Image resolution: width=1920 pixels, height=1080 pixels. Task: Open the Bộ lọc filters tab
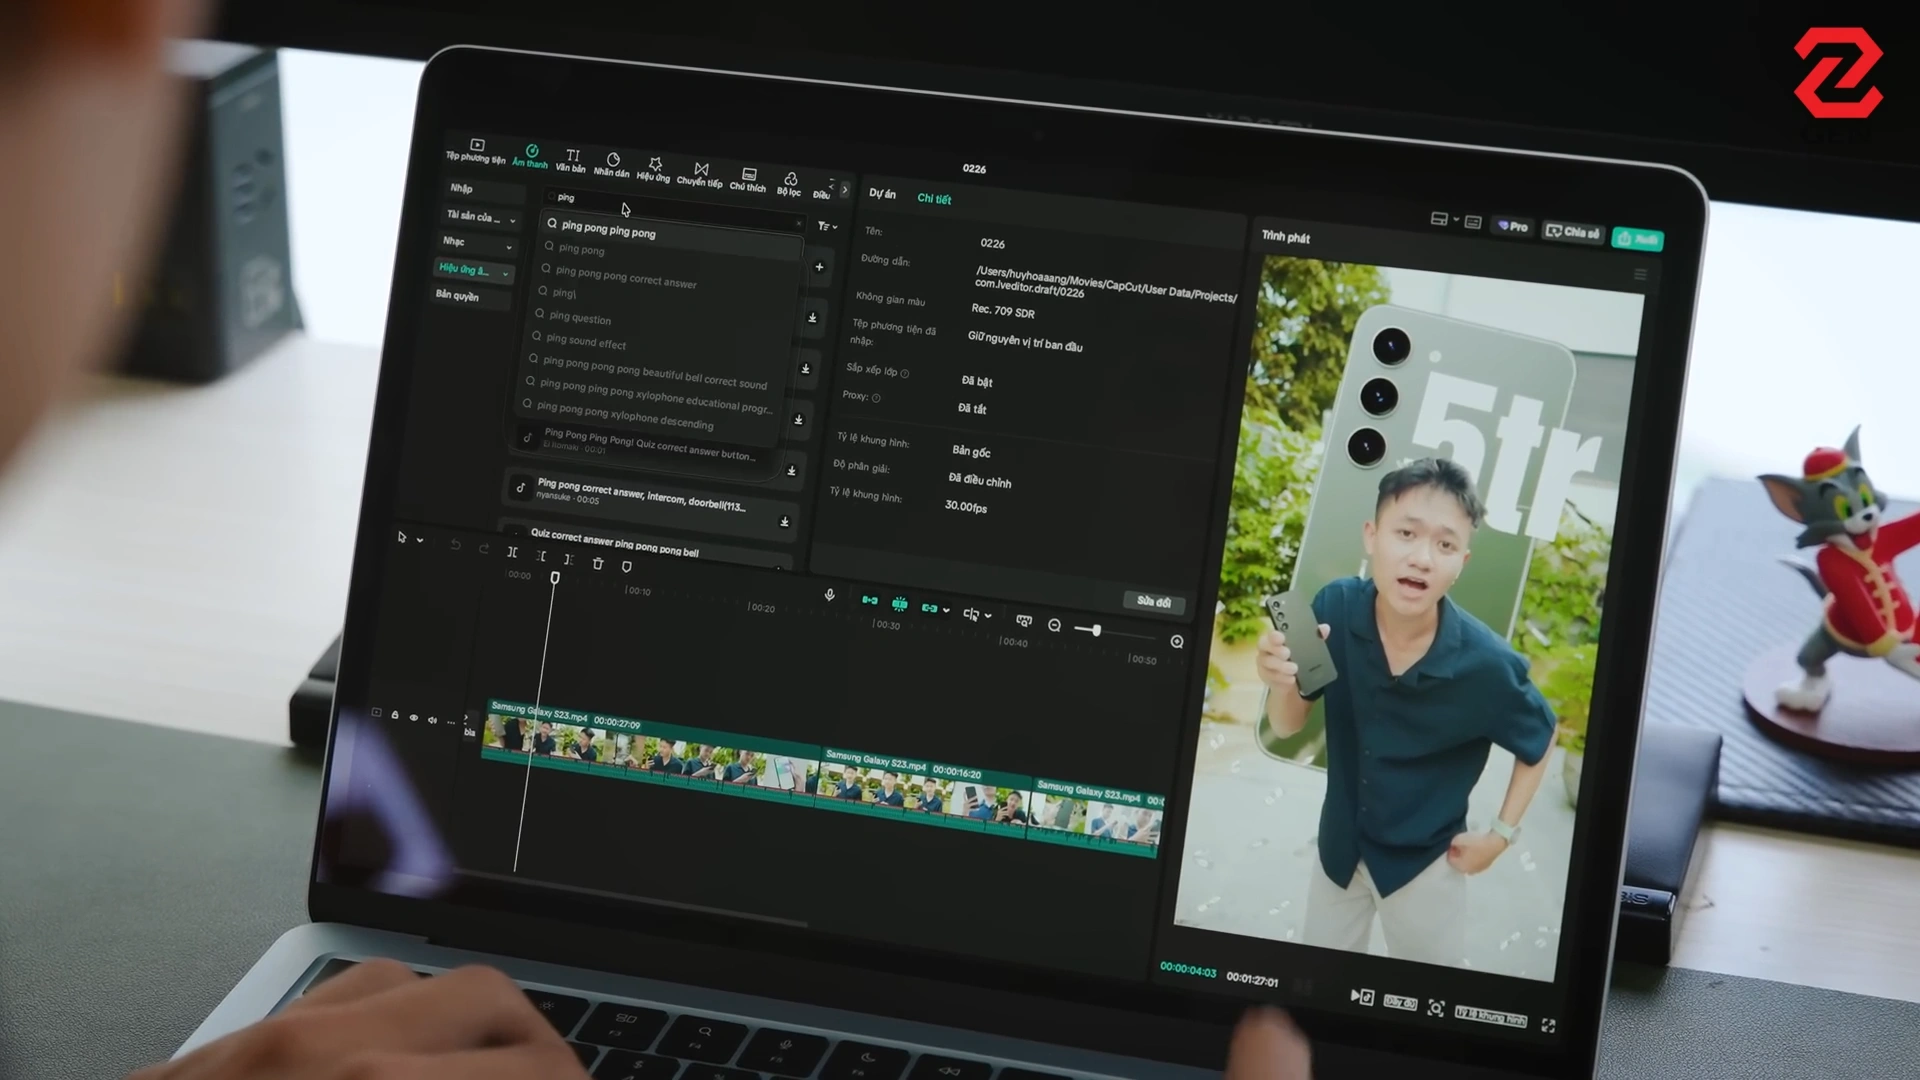click(x=789, y=184)
